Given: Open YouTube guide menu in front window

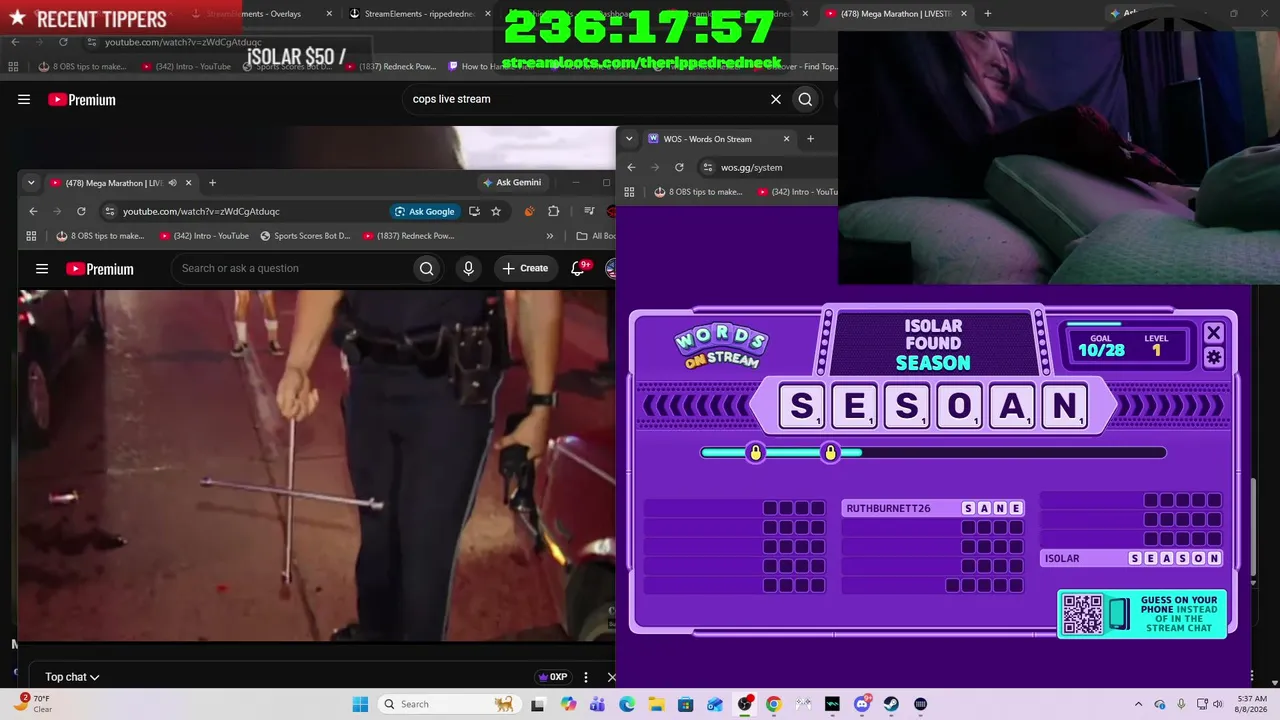Looking at the screenshot, I should pyautogui.click(x=42, y=268).
